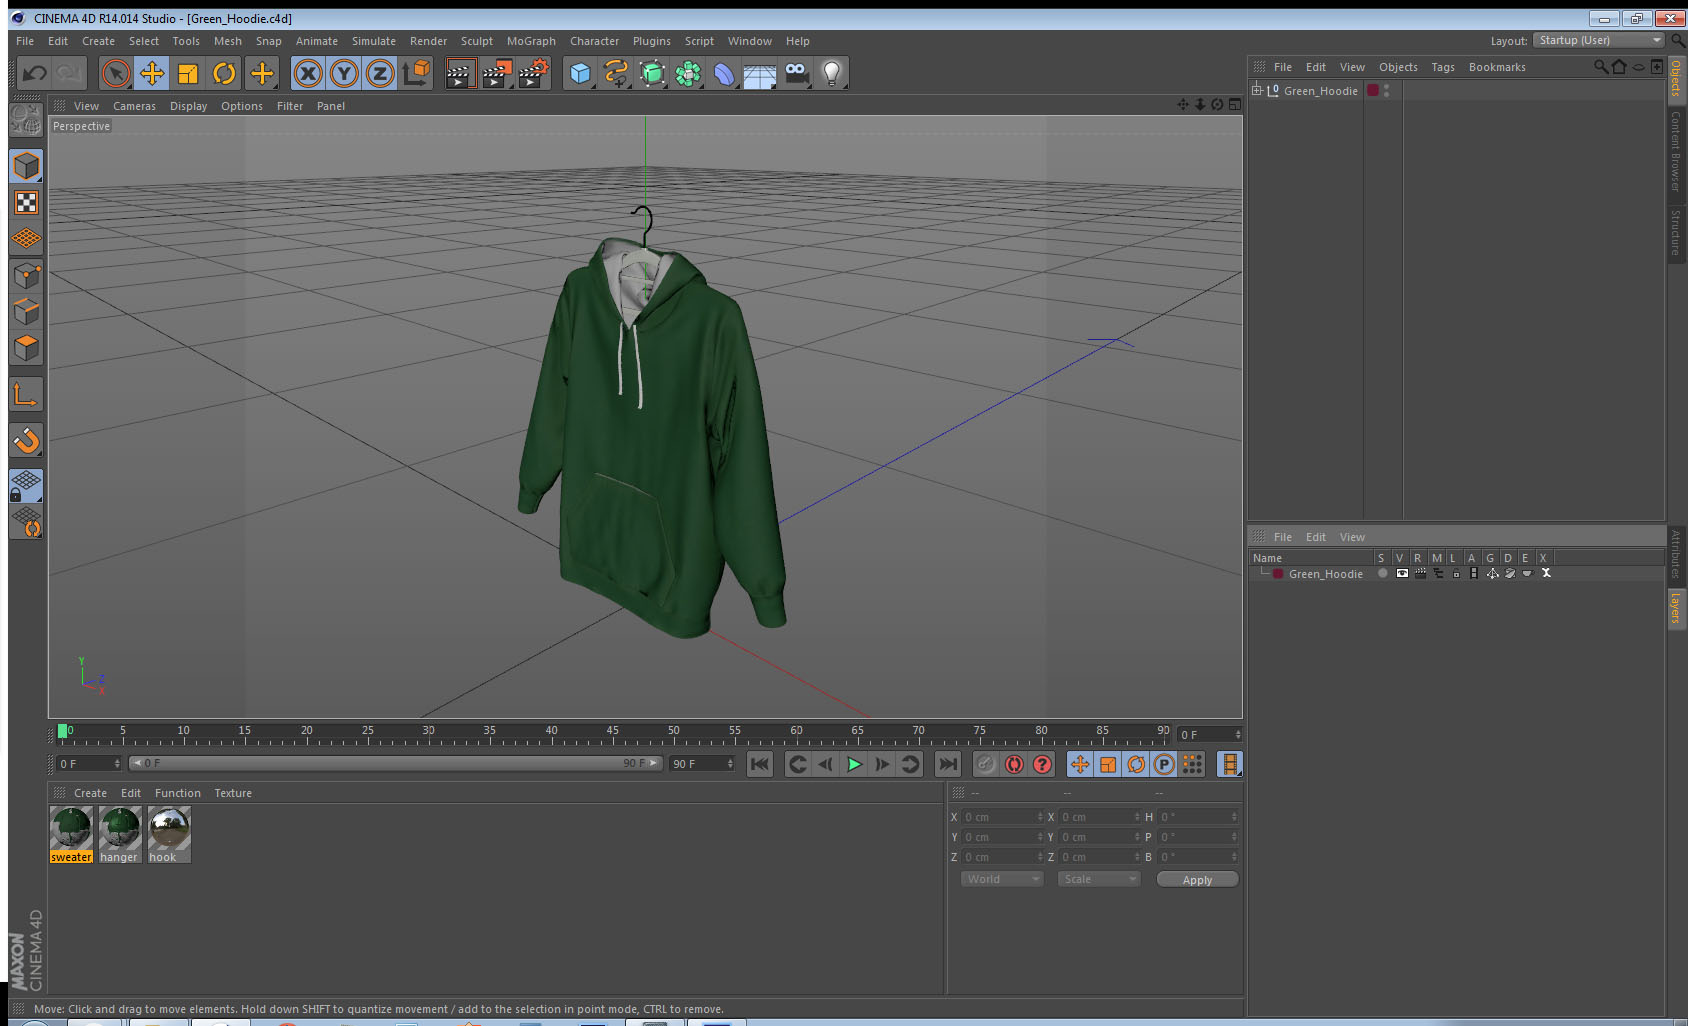Open the MoGraph menu
The height and width of the screenshot is (1026, 1688).
[531, 41]
